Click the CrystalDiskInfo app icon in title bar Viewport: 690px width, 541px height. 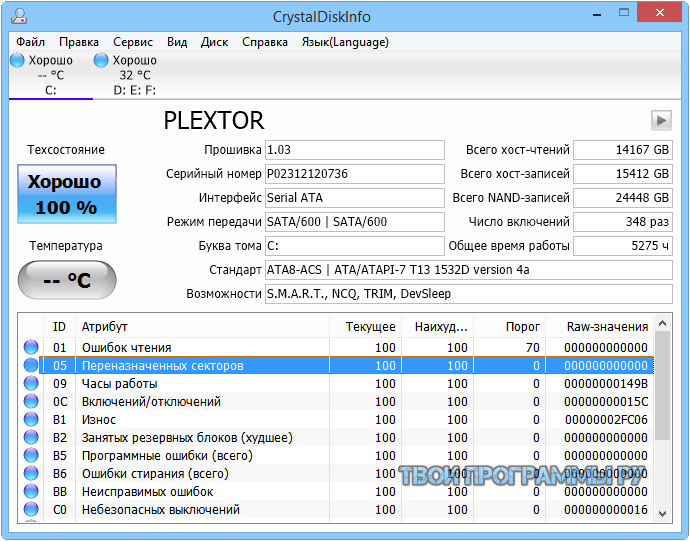(19, 16)
